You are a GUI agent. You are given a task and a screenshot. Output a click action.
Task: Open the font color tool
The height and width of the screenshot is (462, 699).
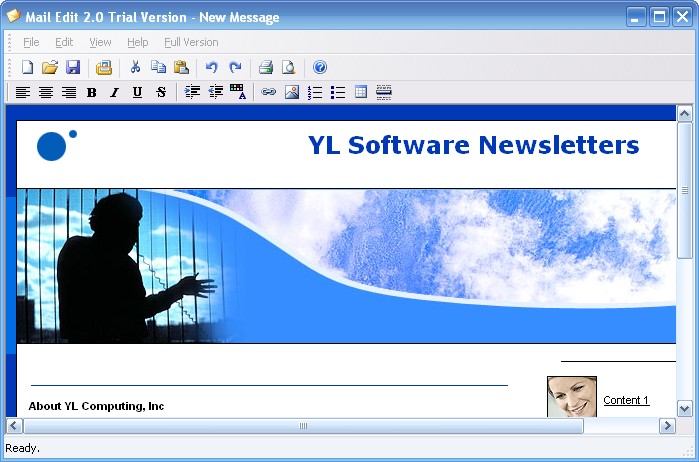click(x=238, y=92)
